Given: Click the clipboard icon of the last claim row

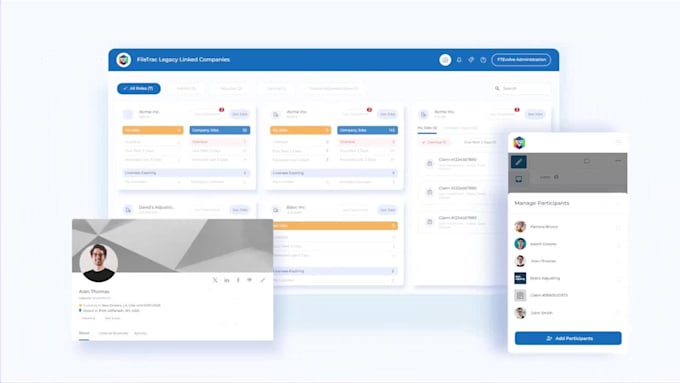Looking at the screenshot, I should pyautogui.click(x=429, y=222).
